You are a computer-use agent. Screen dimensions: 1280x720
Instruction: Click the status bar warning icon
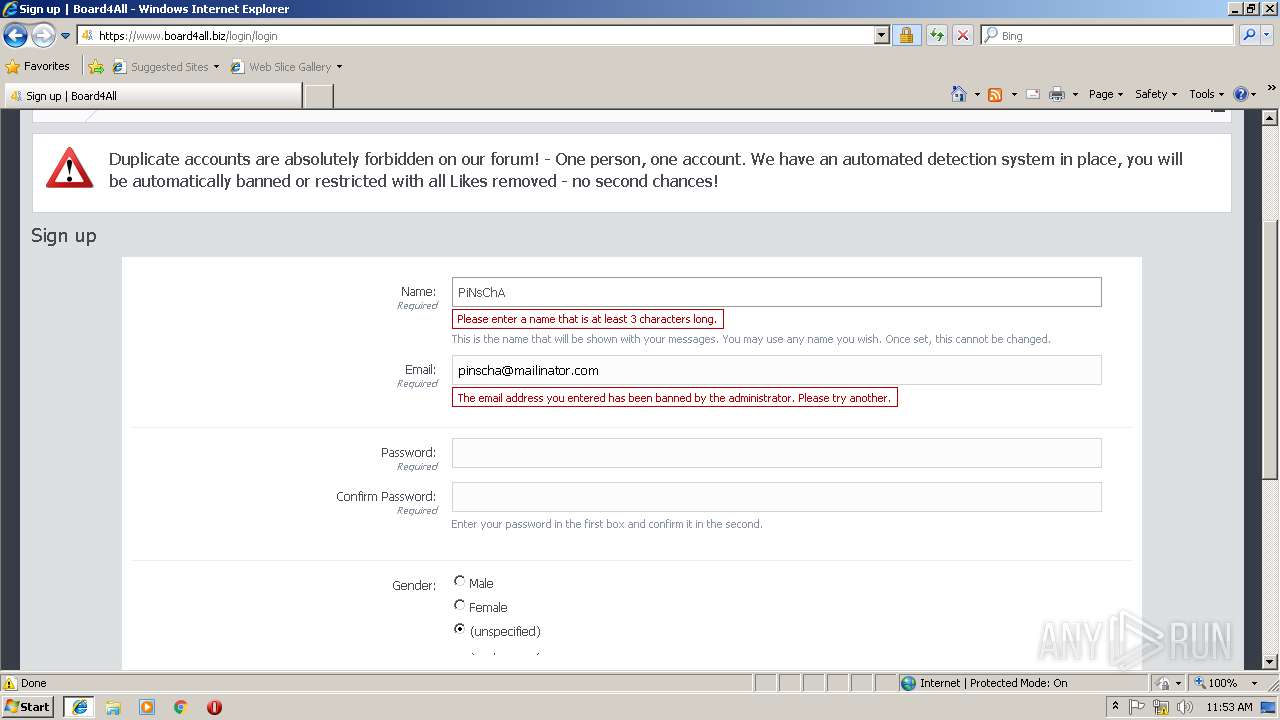coord(10,683)
